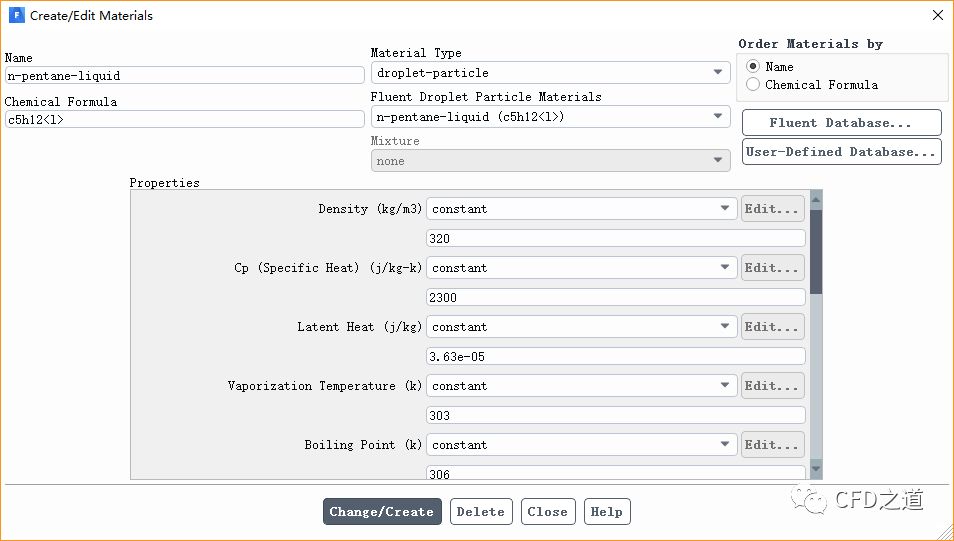Viewport: 954px width, 541px height.
Task: Open Fluent Database button
Action: coord(841,123)
